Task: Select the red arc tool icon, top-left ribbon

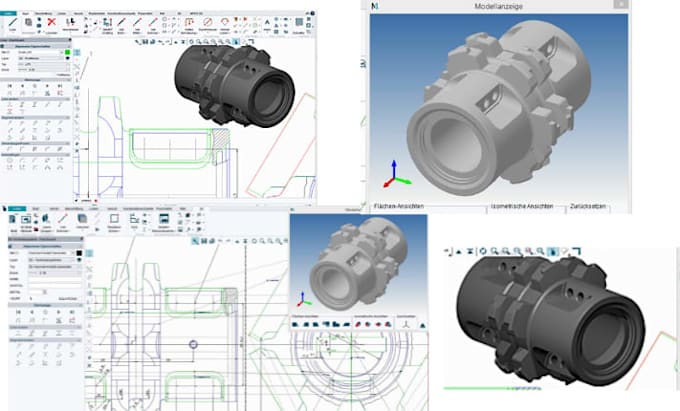Action: click(224, 22)
